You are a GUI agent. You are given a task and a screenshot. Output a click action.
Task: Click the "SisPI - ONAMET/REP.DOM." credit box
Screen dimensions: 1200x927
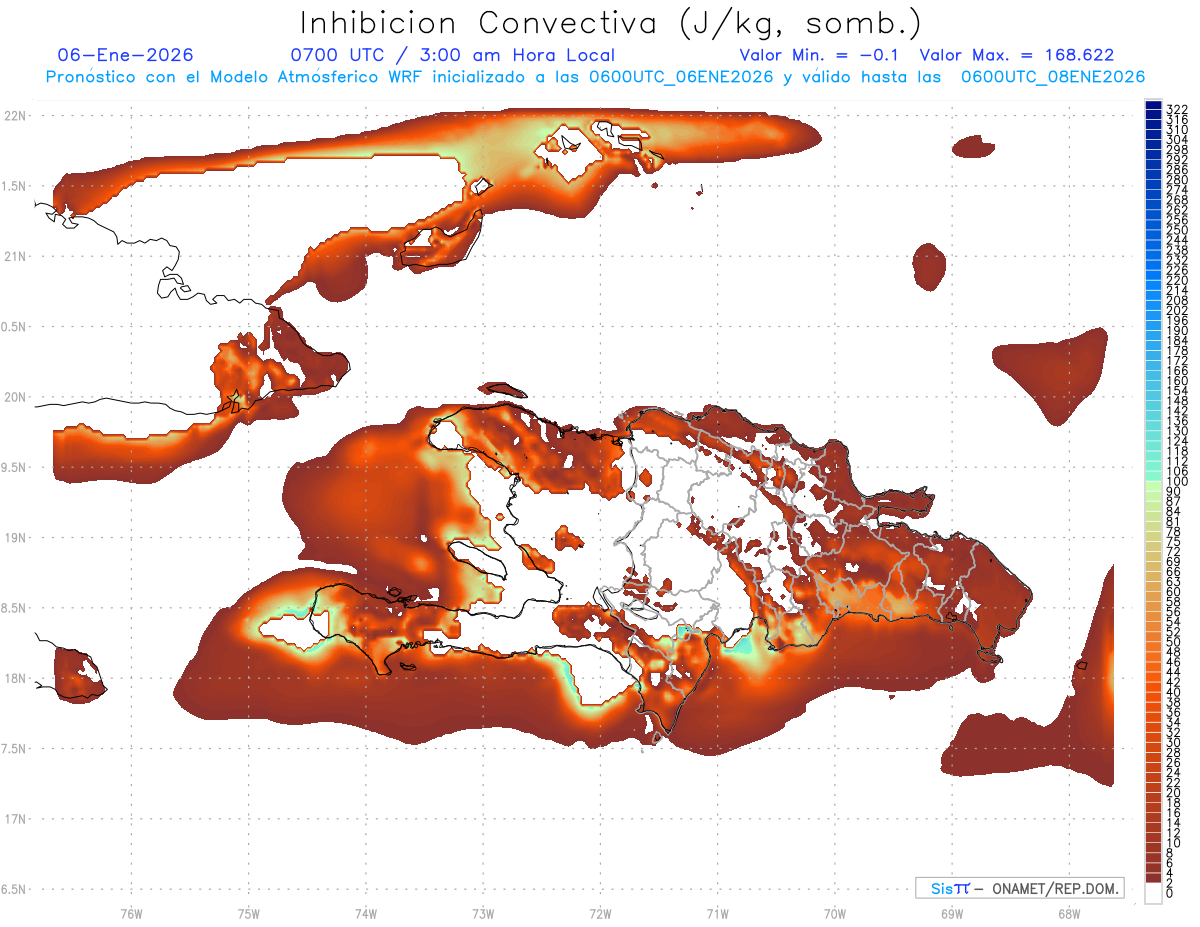[1019, 888]
